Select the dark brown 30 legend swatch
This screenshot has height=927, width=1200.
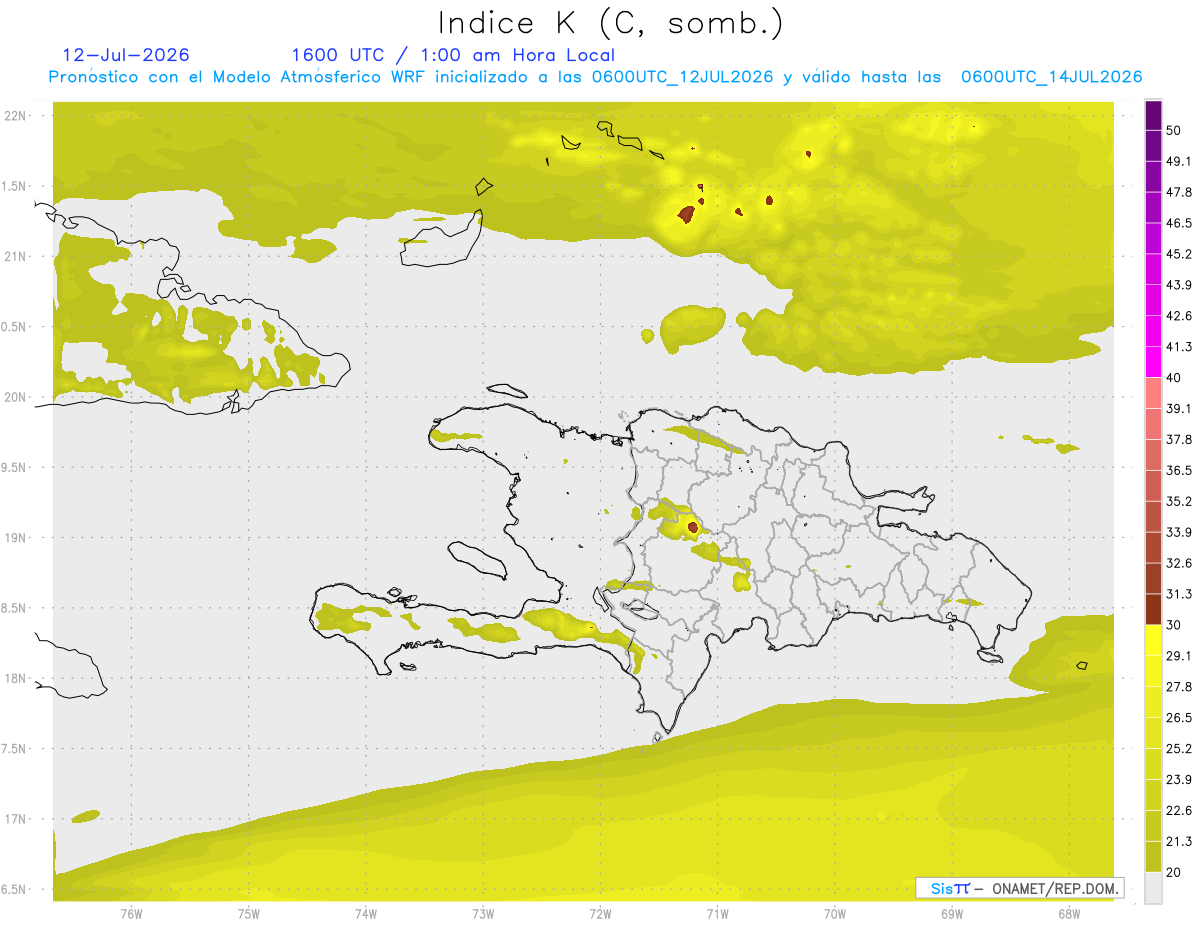[x=1153, y=610]
